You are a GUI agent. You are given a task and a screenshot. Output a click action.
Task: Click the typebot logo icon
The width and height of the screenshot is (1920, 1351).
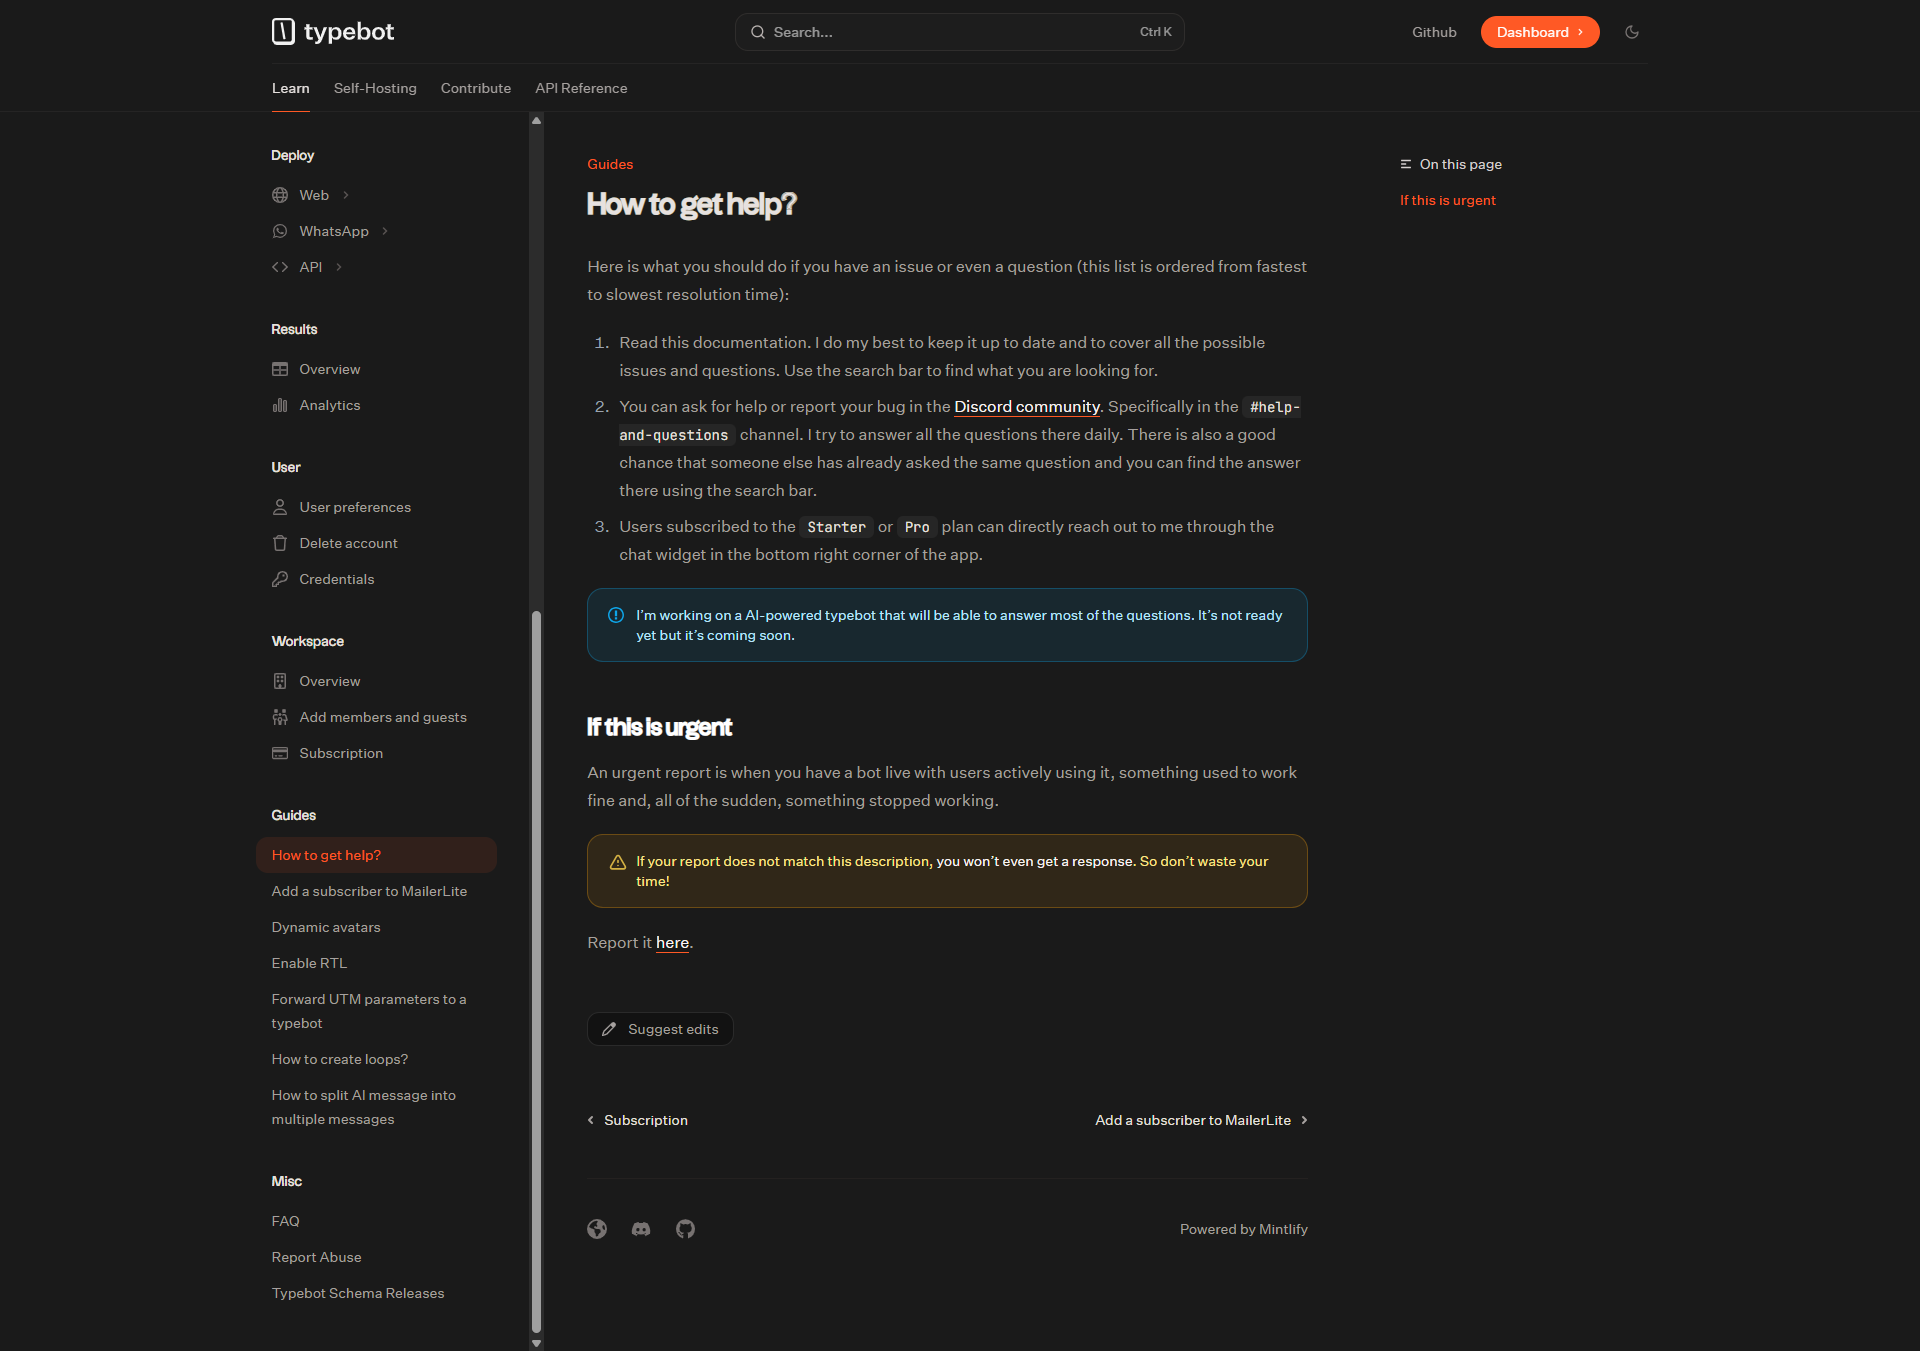(x=283, y=32)
